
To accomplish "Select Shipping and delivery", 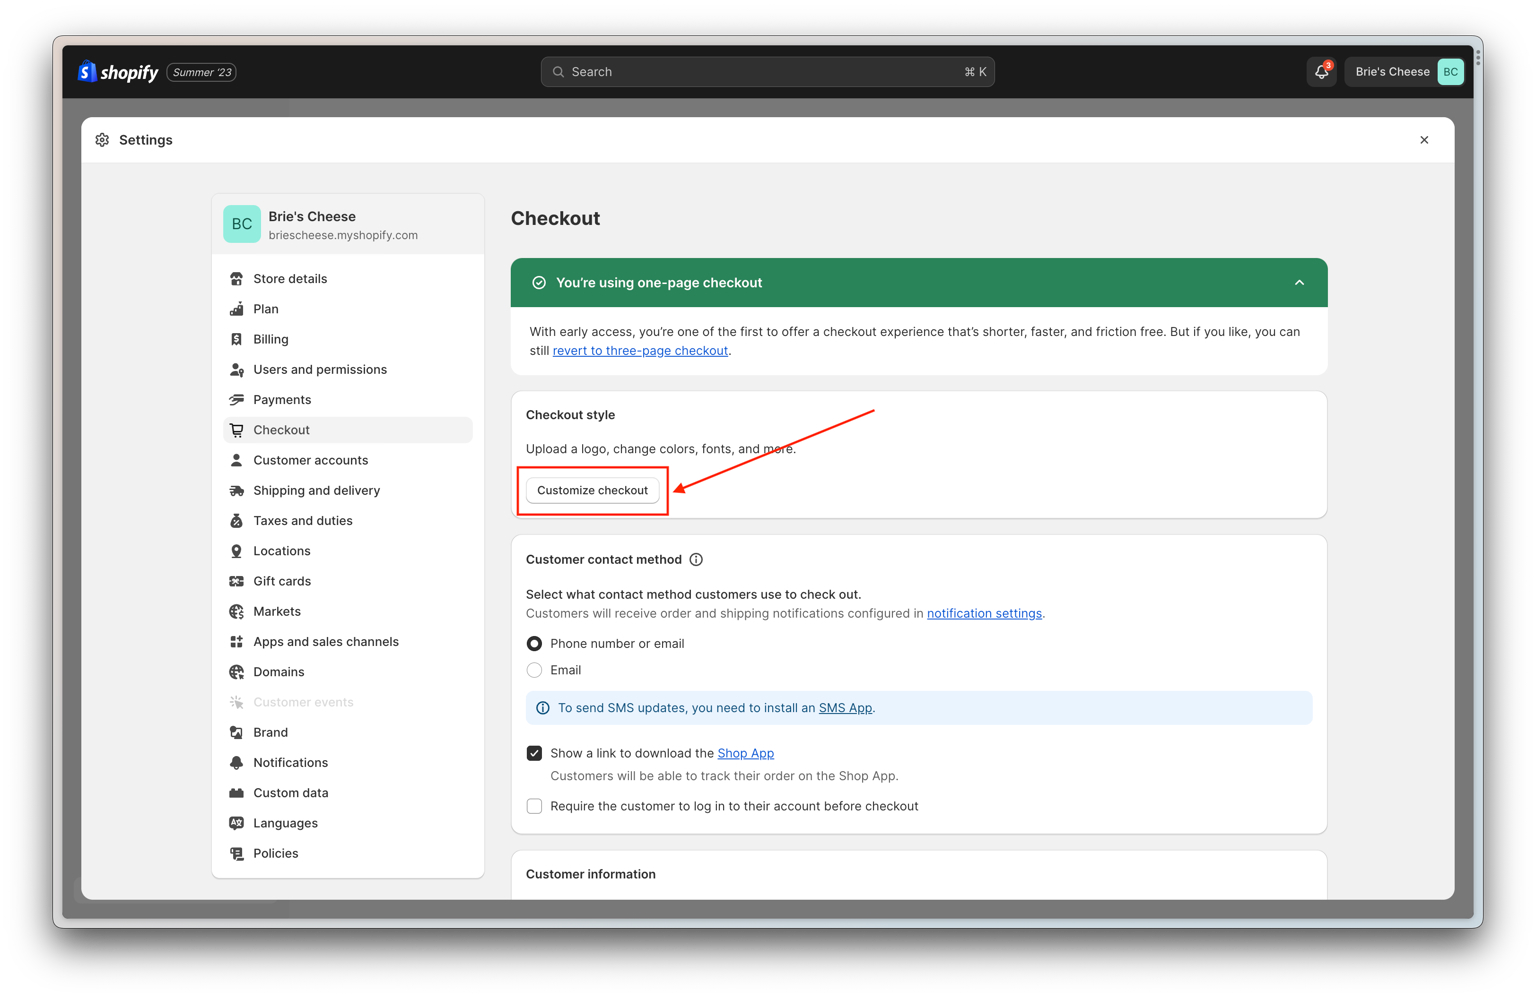I will tap(348, 491).
